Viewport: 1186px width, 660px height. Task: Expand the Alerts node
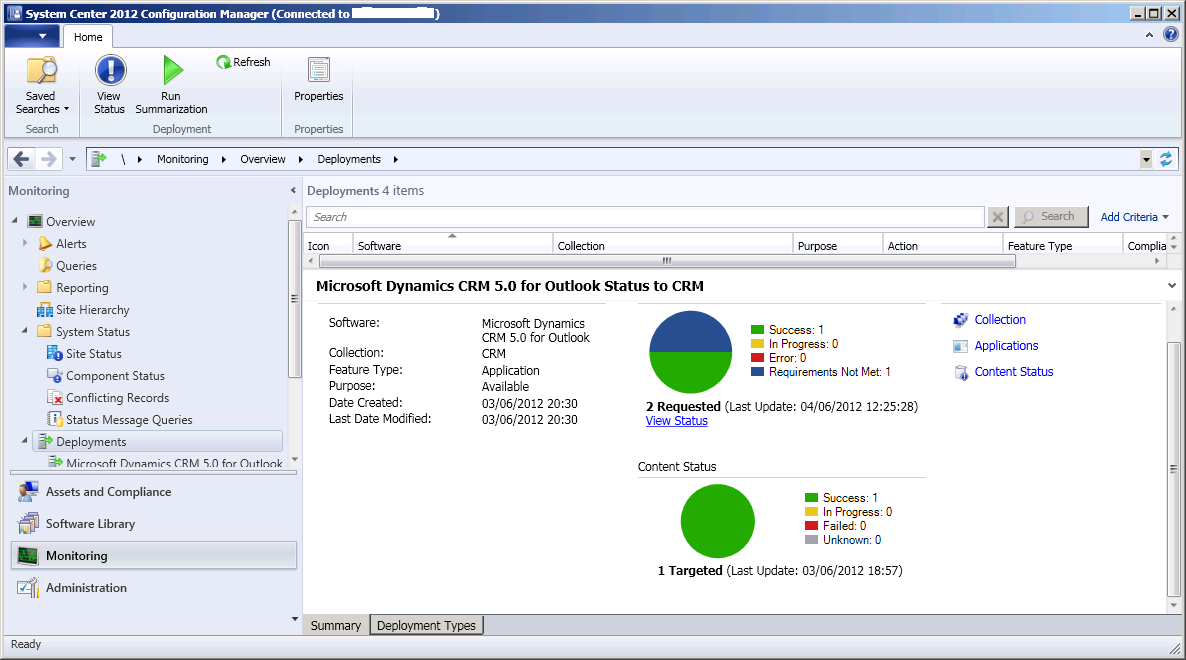pos(27,243)
